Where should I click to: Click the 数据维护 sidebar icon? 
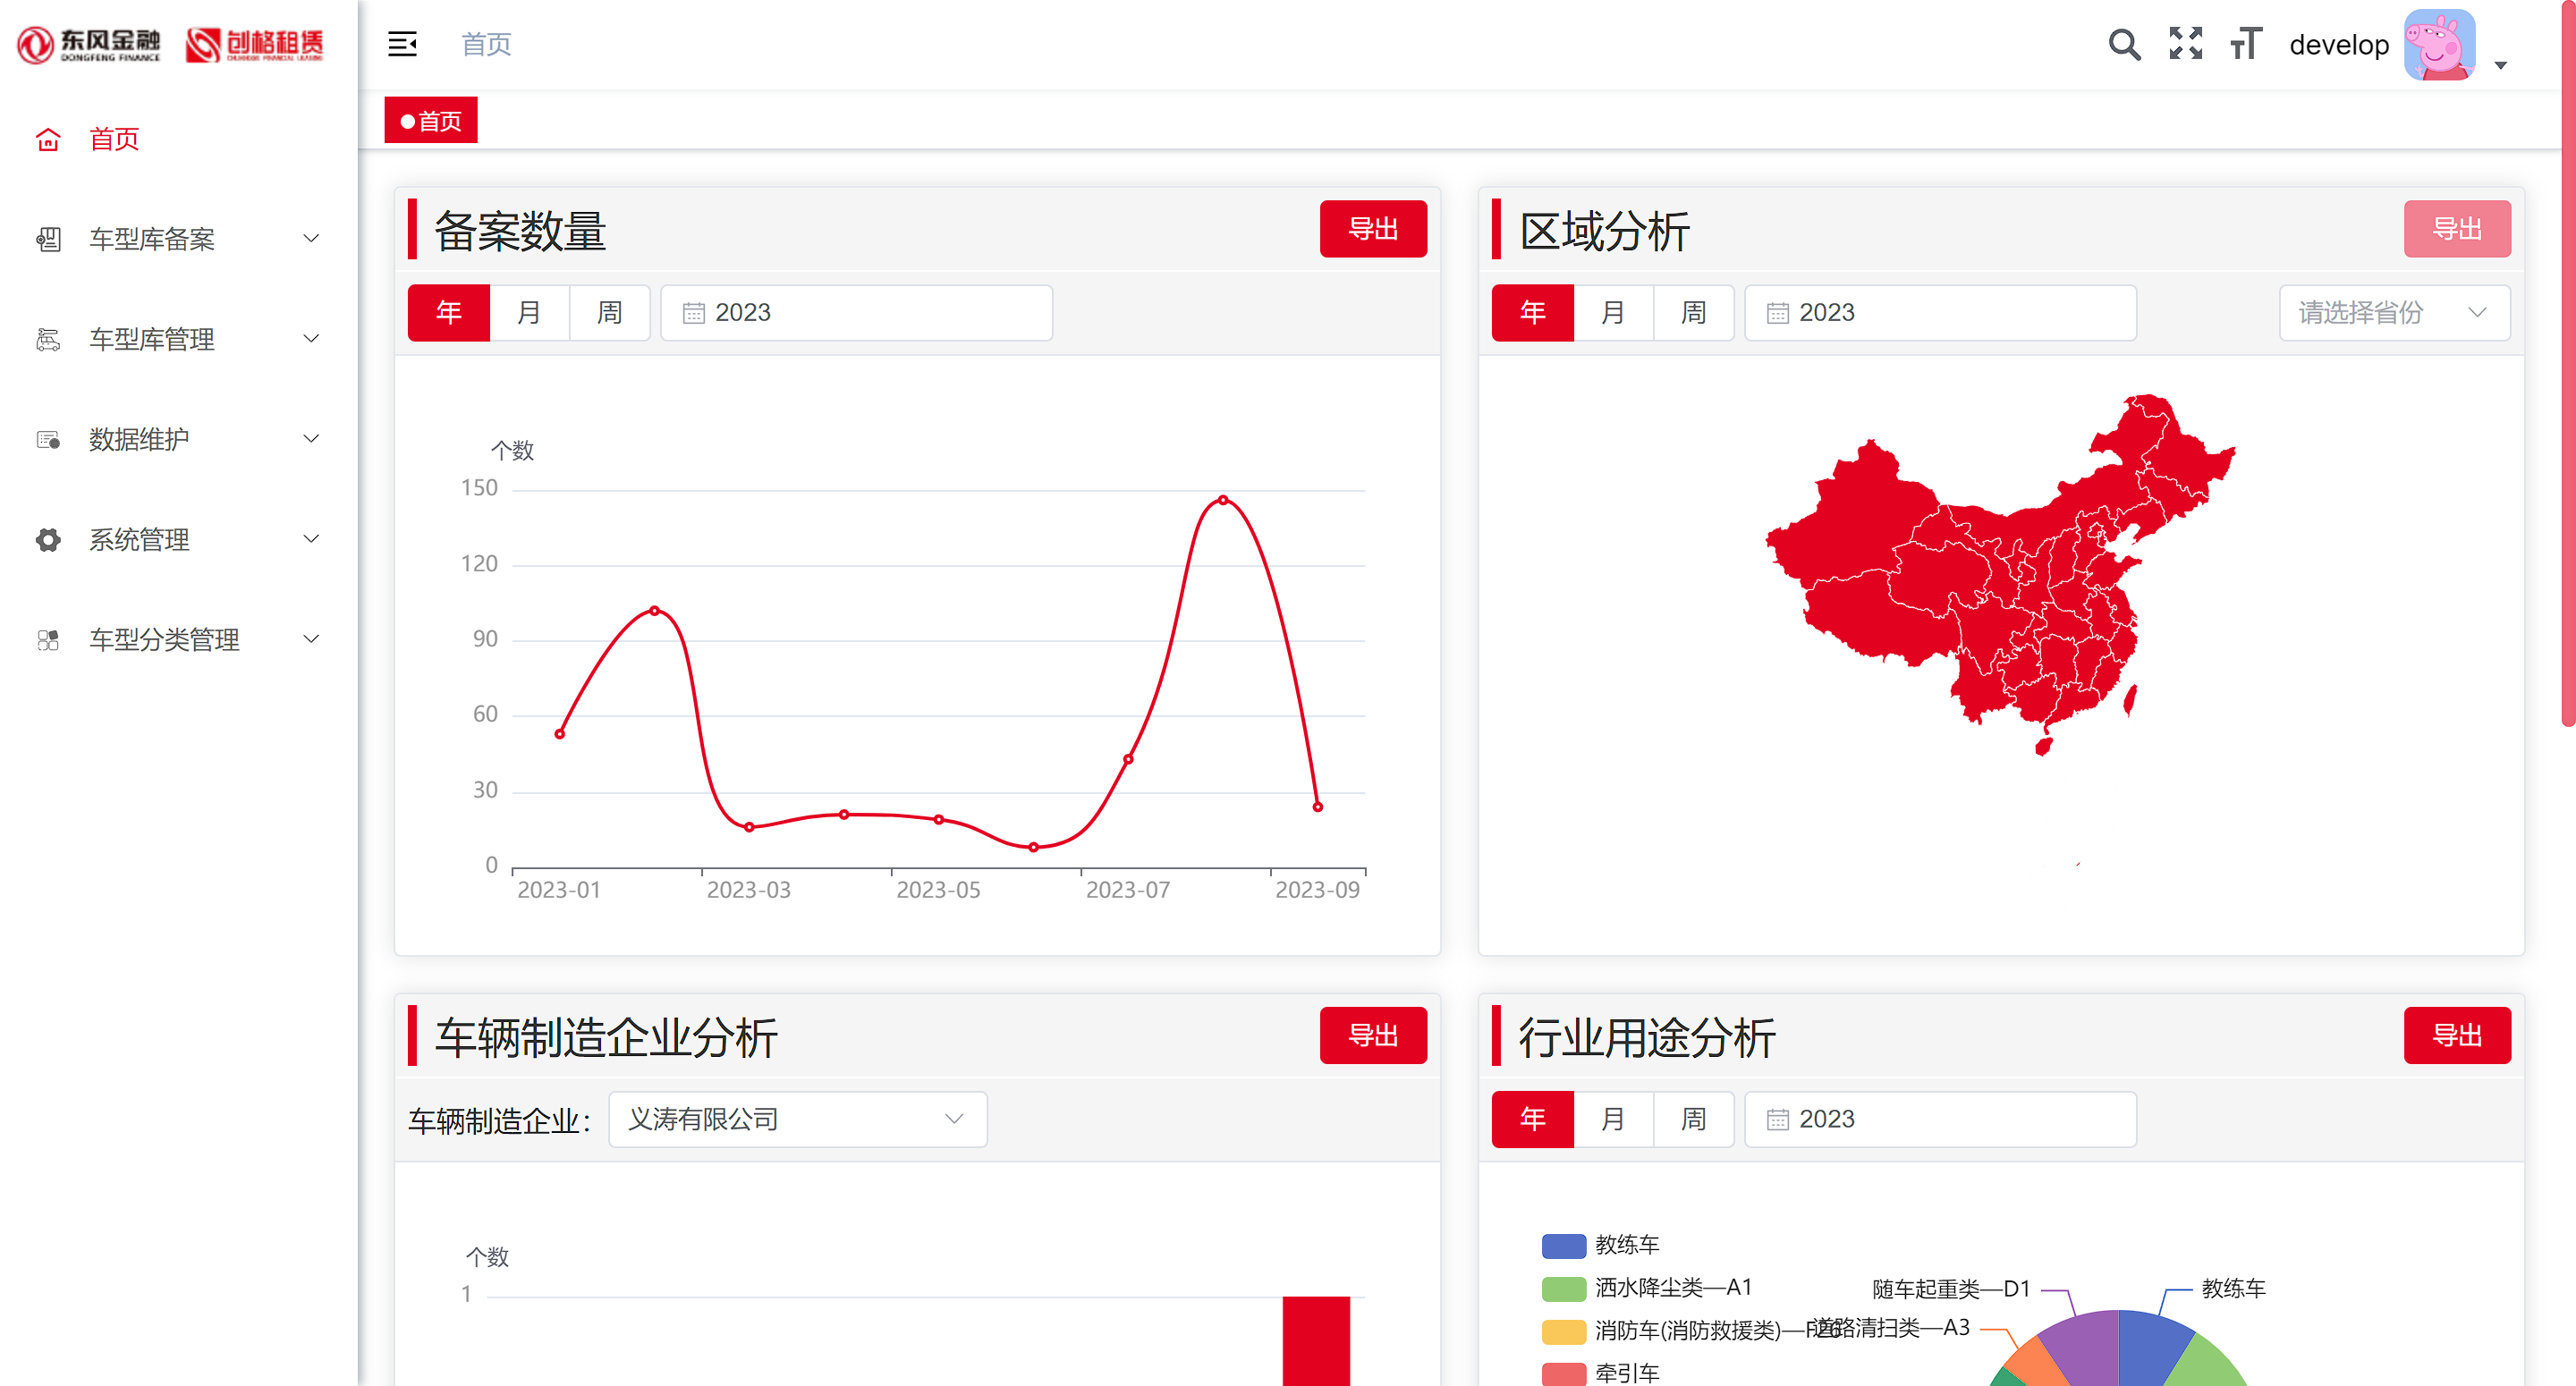click(48, 439)
